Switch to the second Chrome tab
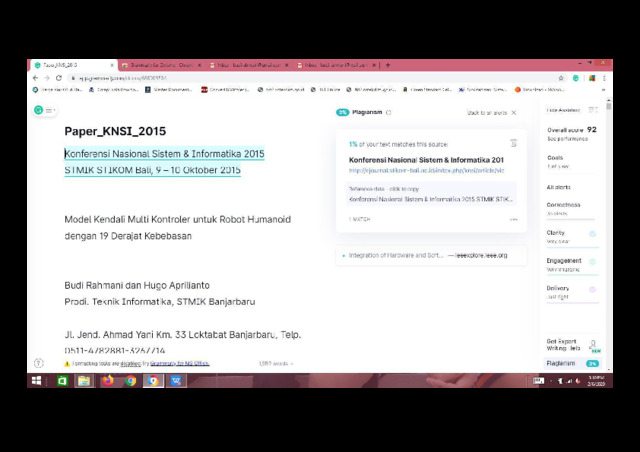 click(x=160, y=65)
